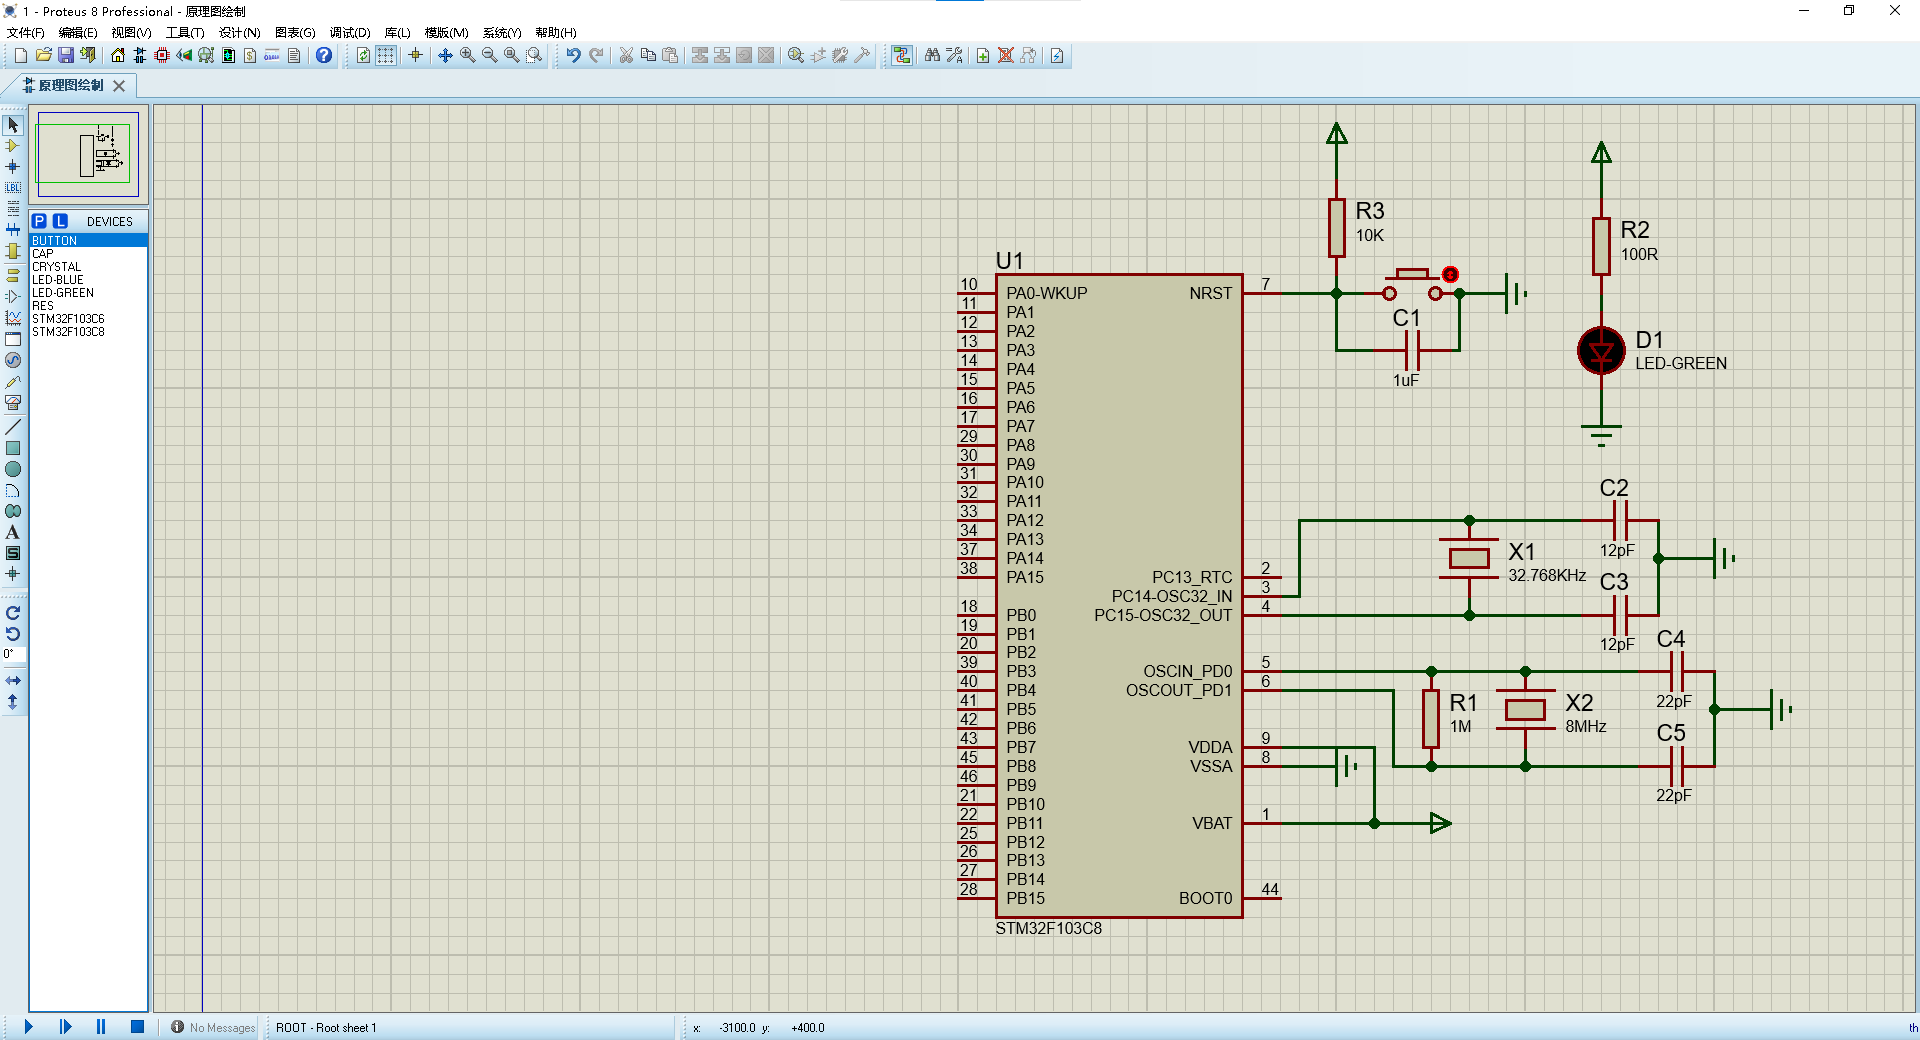Image resolution: width=1920 pixels, height=1040 pixels.
Task: Select the 2D circle drawing tool
Action: pos(13,469)
